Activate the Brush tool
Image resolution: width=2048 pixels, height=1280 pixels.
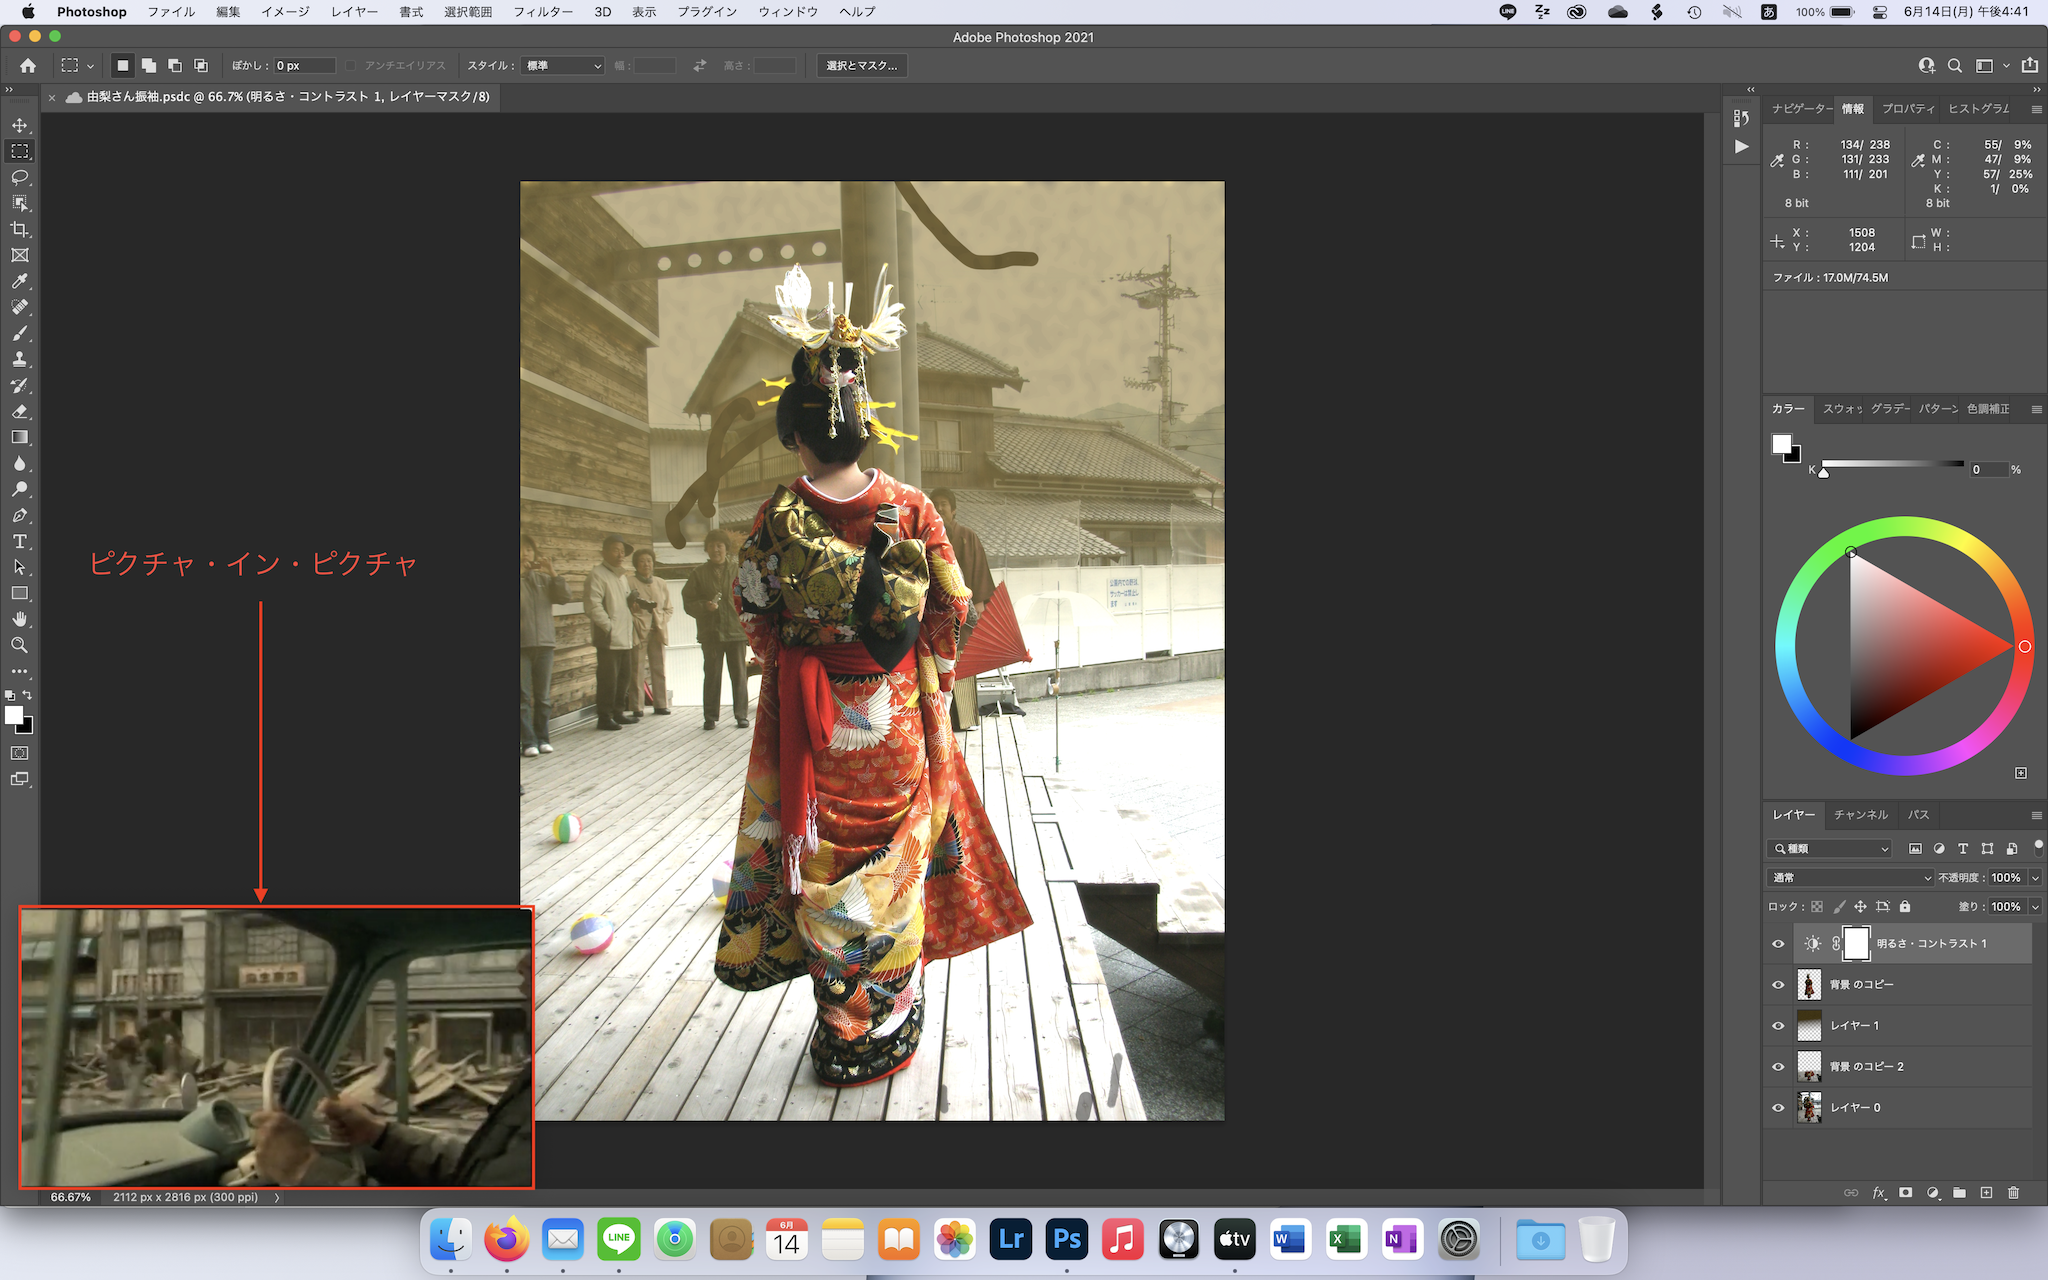tap(19, 333)
